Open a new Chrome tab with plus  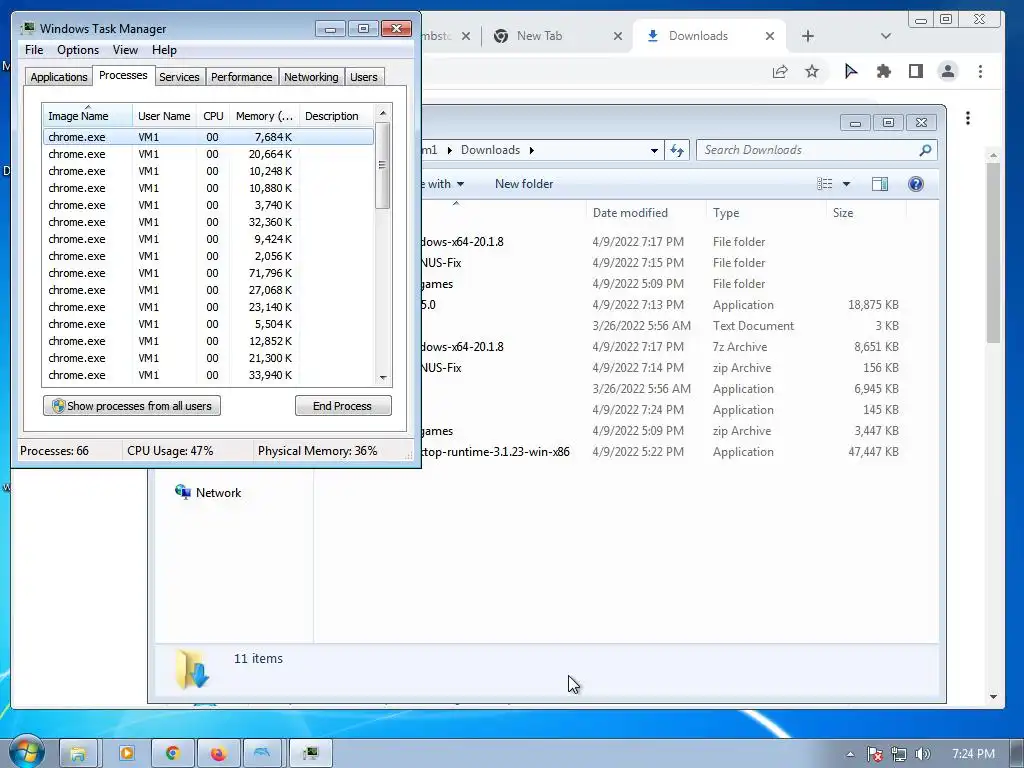[808, 36]
